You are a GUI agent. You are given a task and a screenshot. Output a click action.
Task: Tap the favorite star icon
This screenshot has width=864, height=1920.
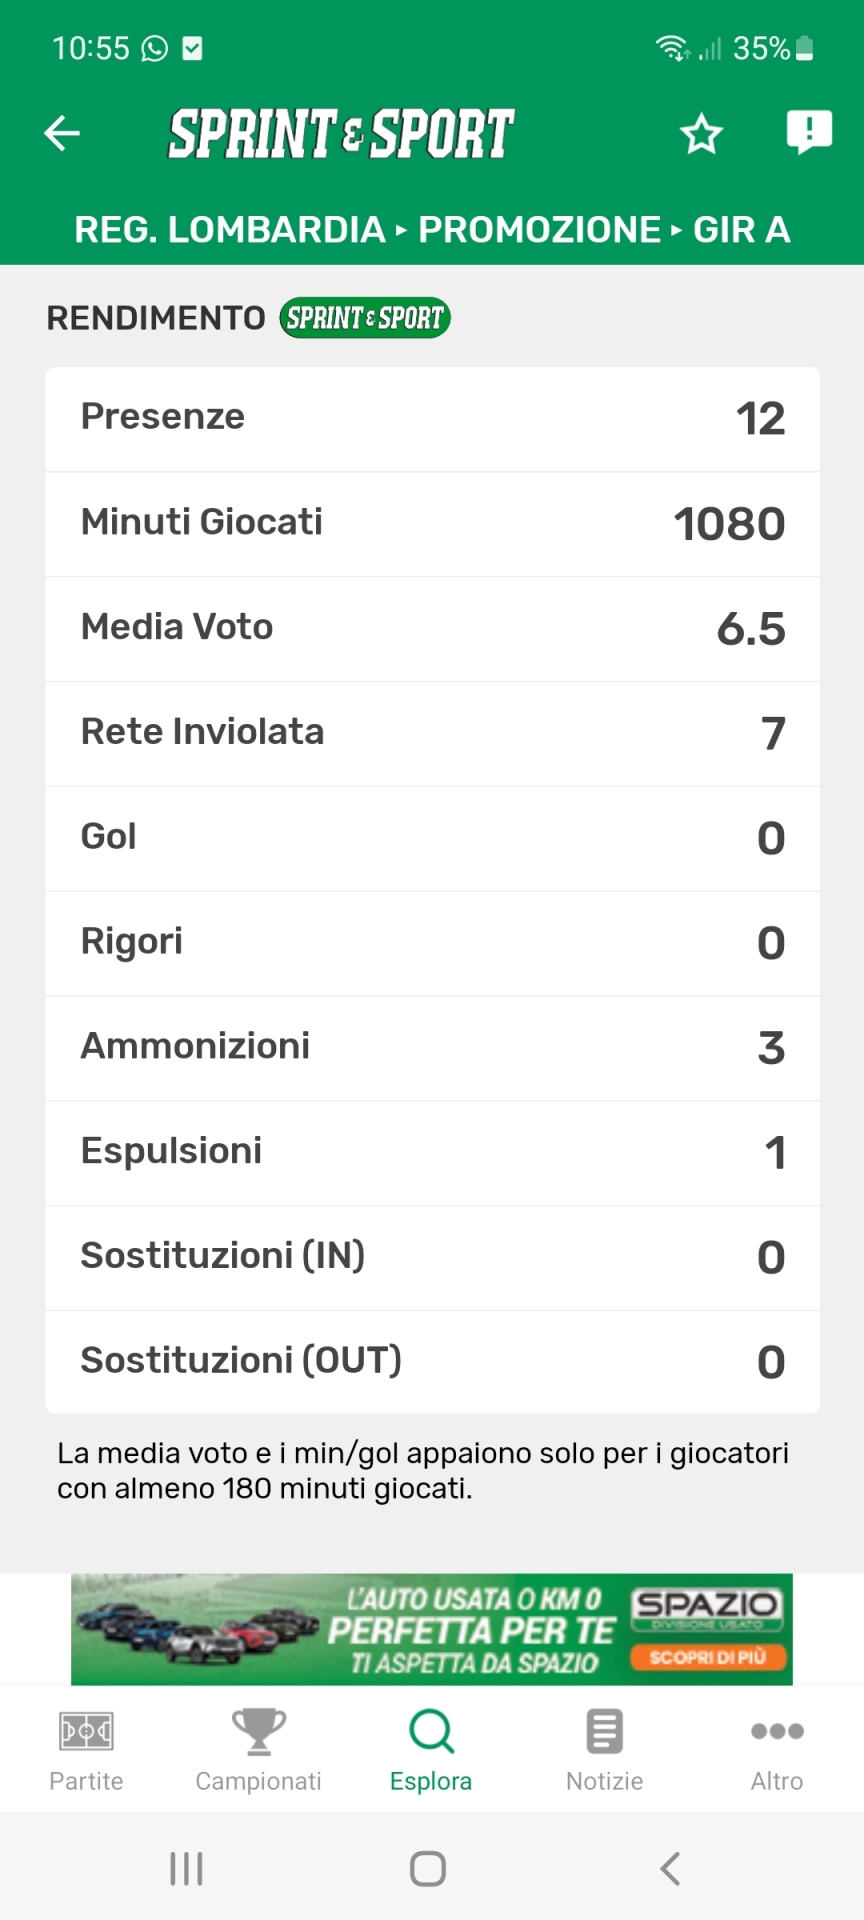point(701,134)
